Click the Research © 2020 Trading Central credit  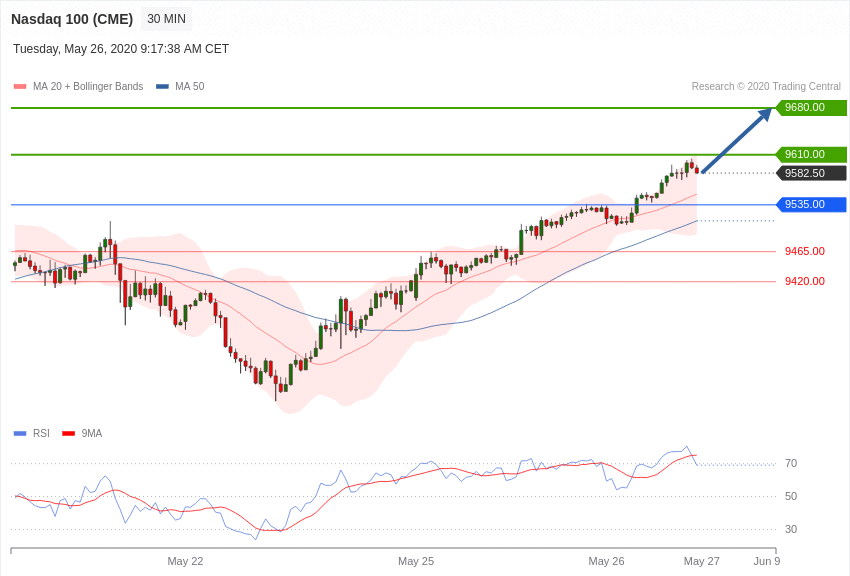766,86
